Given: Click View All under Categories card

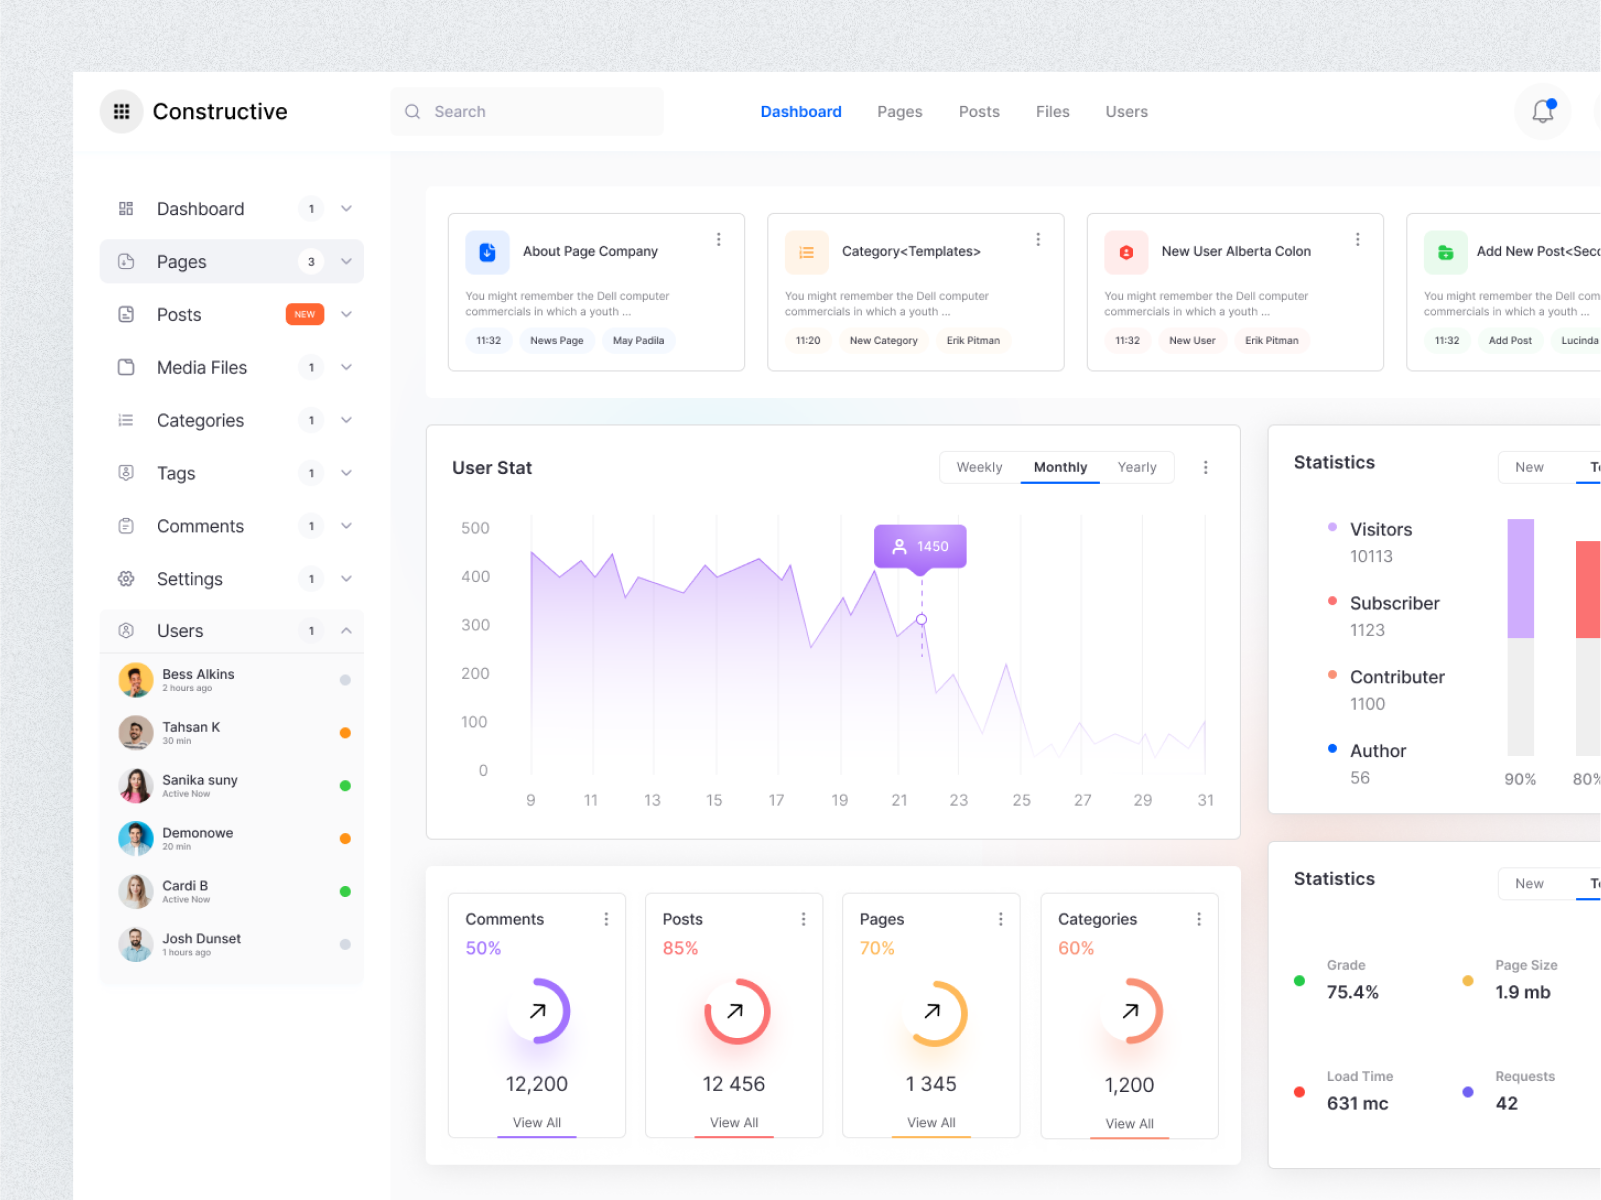Looking at the screenshot, I should 1129,1122.
